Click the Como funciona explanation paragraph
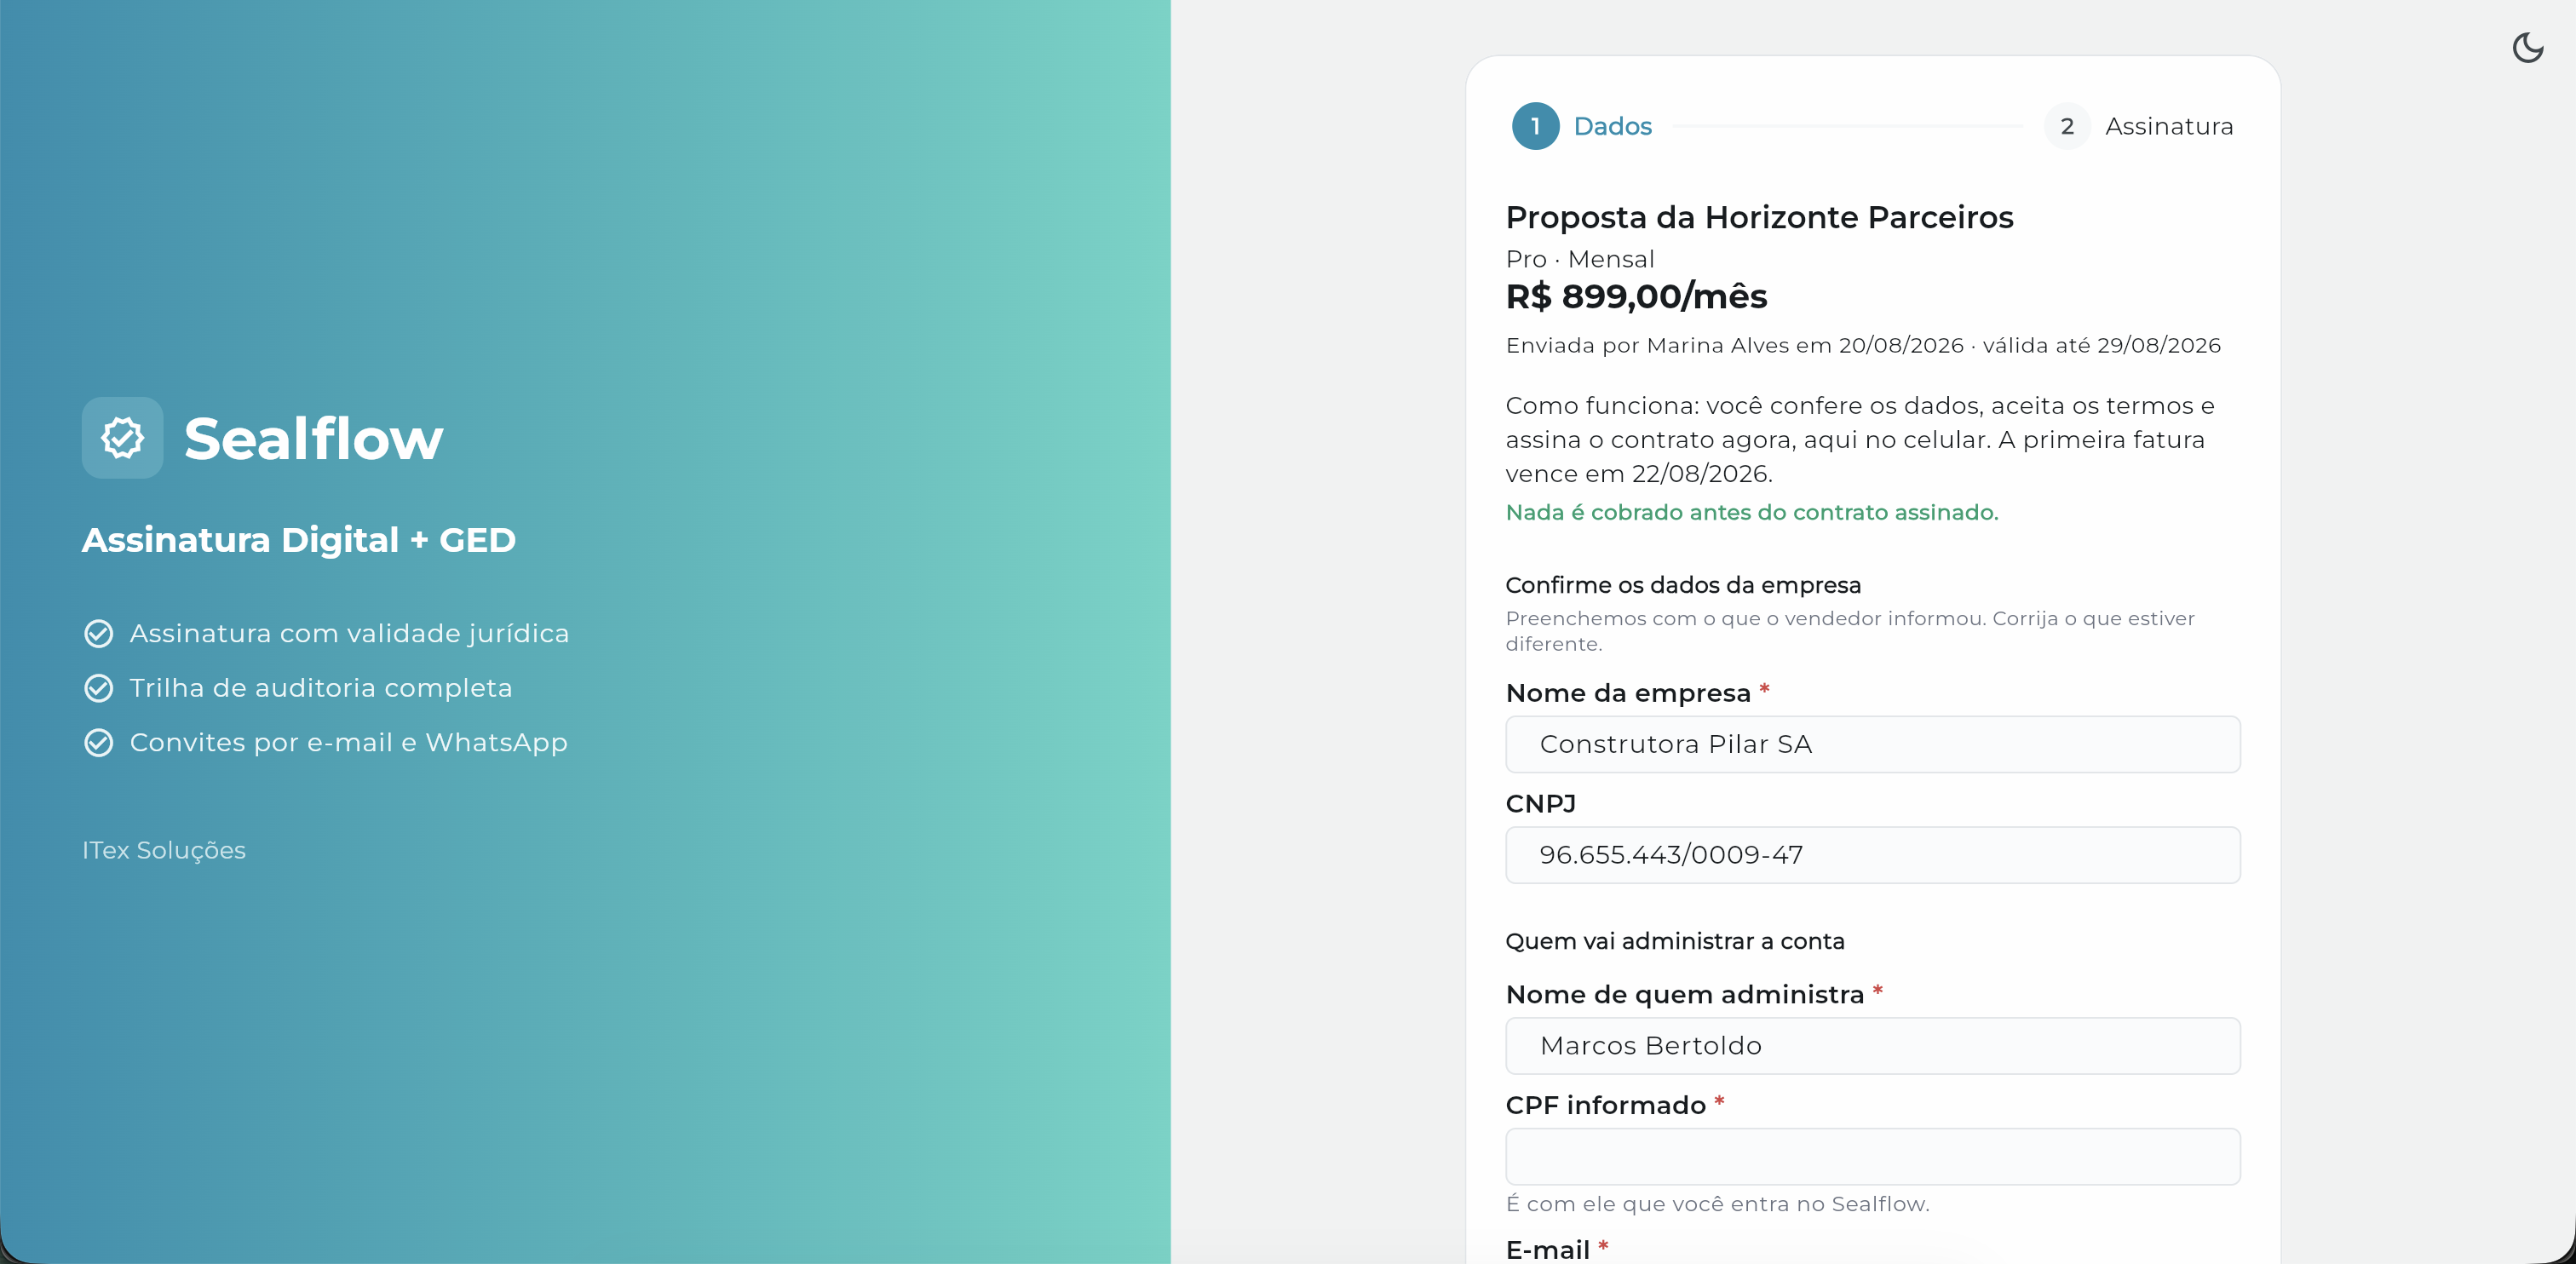Screen dimensions: 2576x1264 pyautogui.click(x=1860, y=440)
